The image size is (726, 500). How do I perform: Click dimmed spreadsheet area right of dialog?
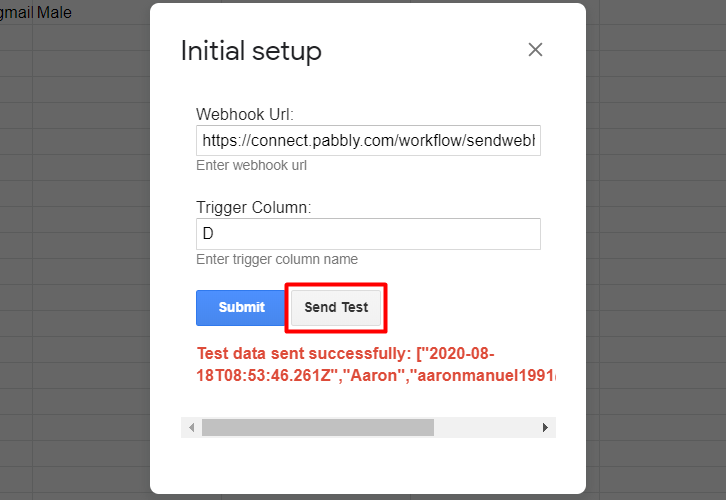[655, 250]
